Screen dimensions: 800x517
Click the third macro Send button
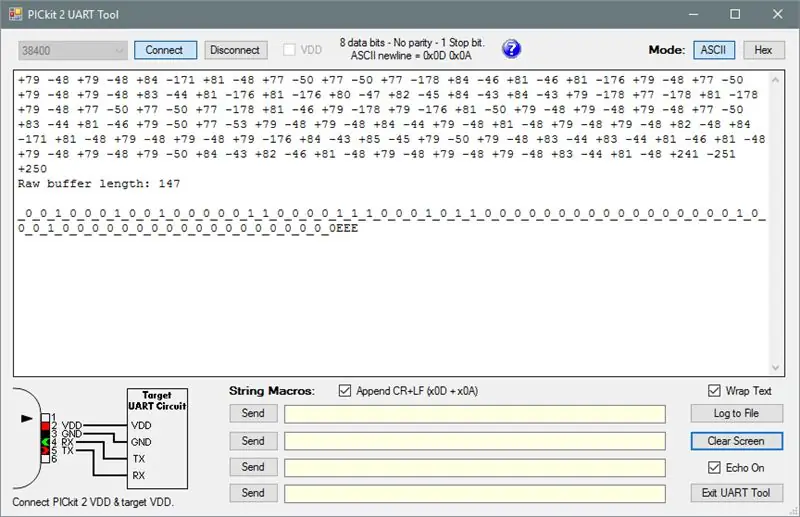tap(253, 467)
